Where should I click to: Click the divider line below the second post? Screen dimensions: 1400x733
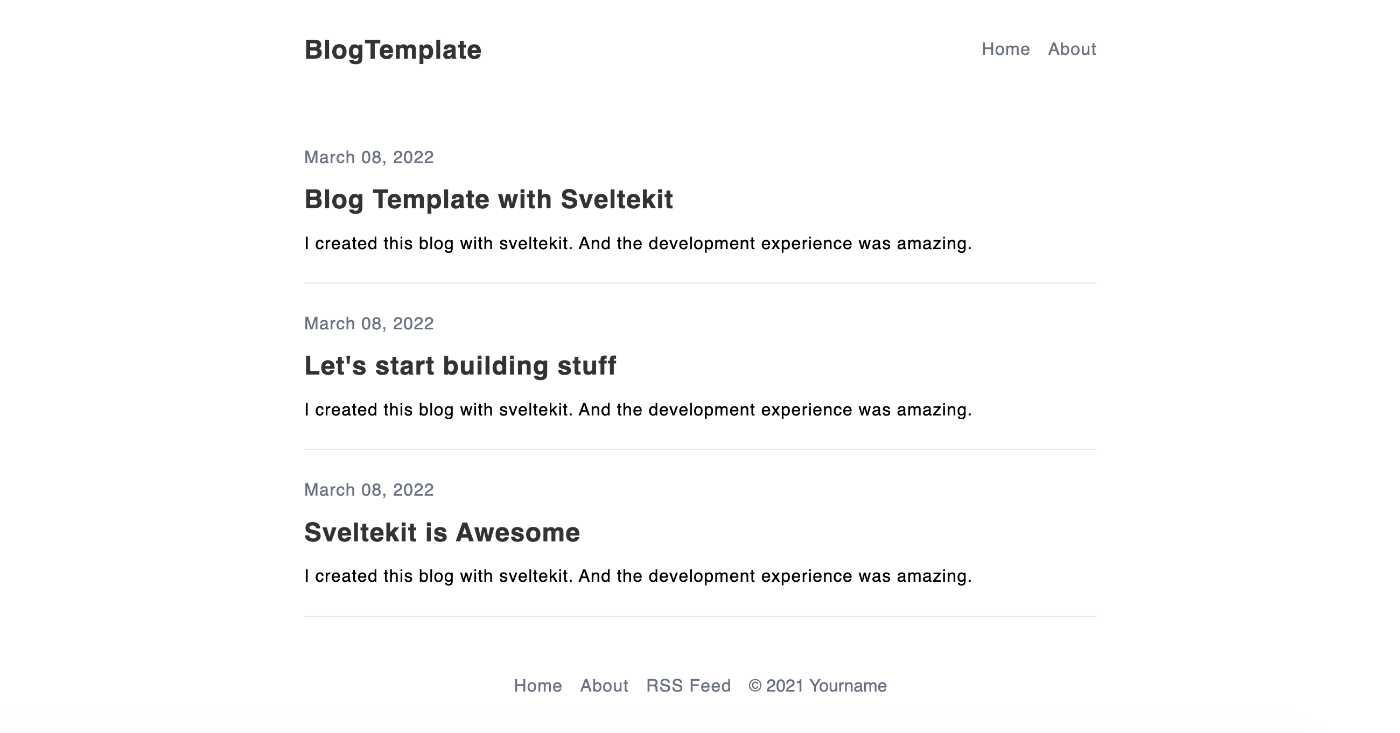coord(700,450)
